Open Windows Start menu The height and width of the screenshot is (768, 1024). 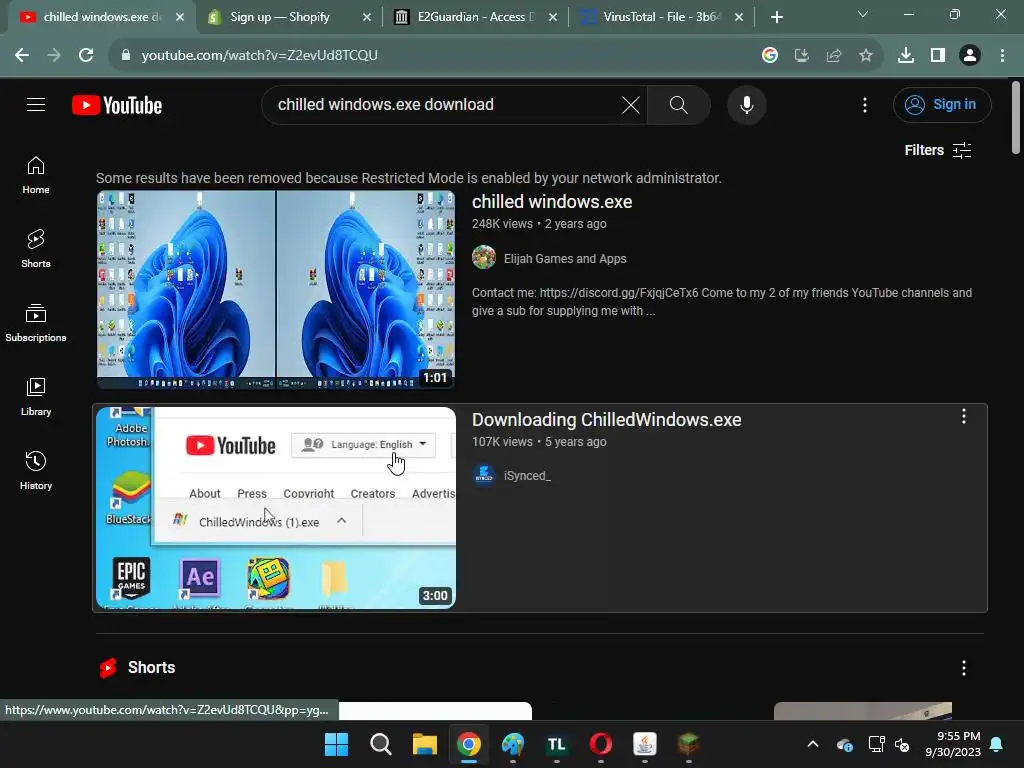pos(336,744)
